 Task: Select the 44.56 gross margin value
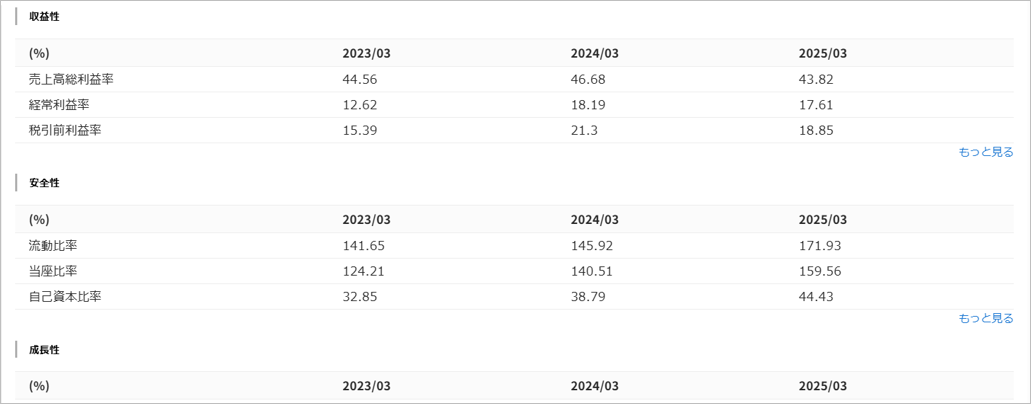360,80
